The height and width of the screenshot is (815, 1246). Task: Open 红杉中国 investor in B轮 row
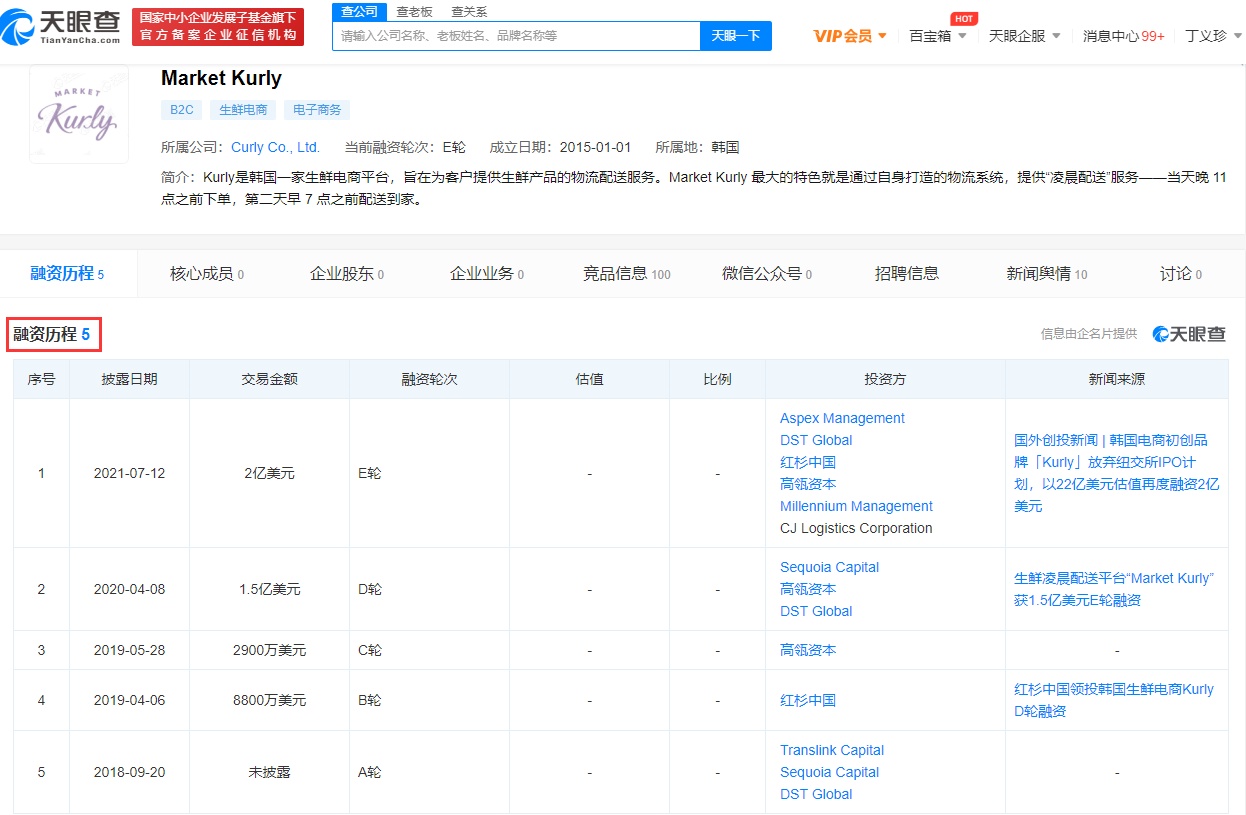coord(808,700)
